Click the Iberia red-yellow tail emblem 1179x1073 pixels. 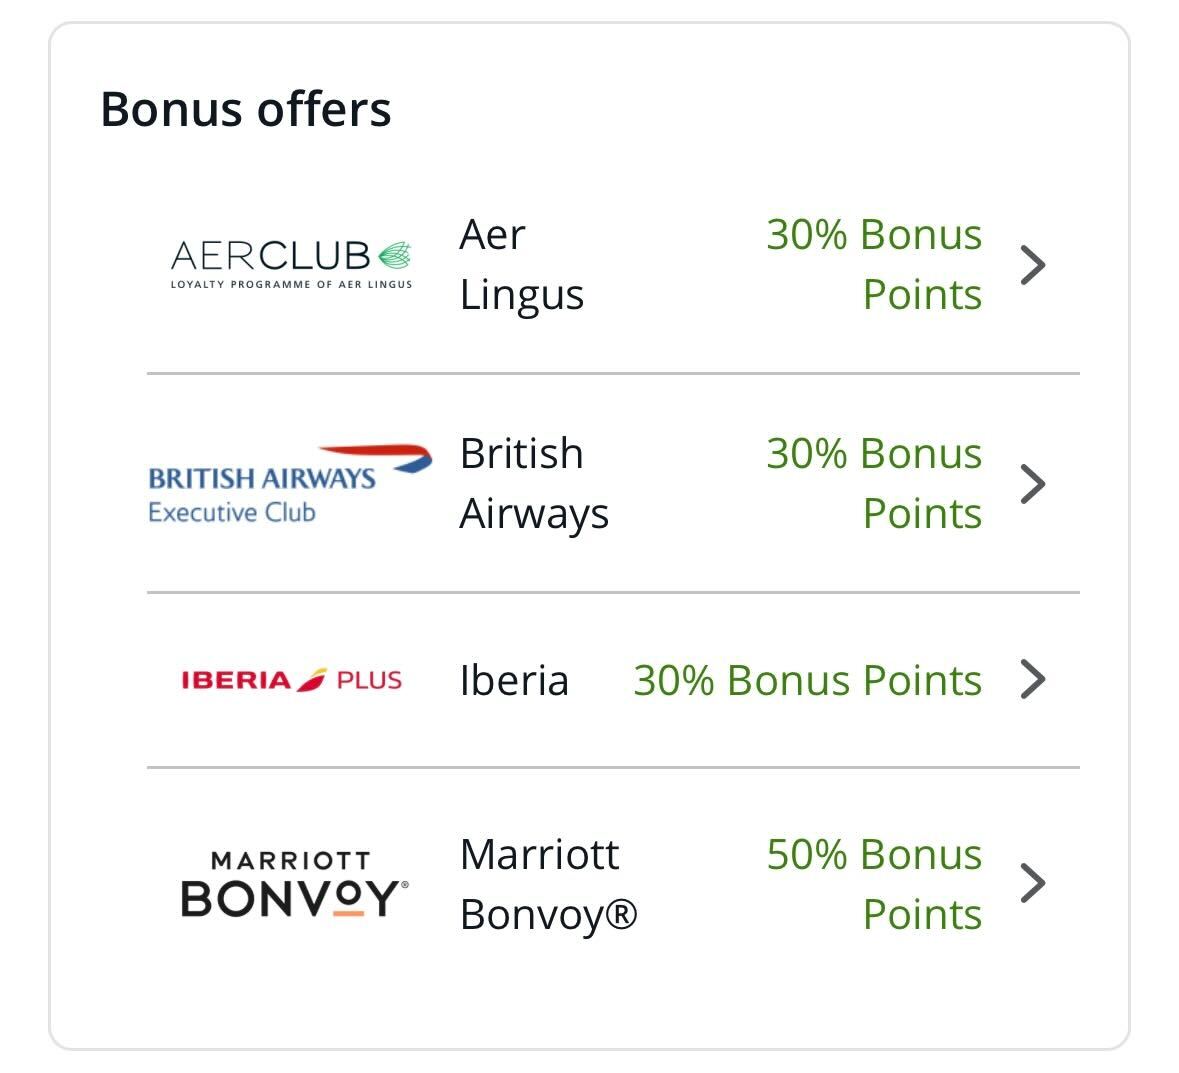coord(312,680)
